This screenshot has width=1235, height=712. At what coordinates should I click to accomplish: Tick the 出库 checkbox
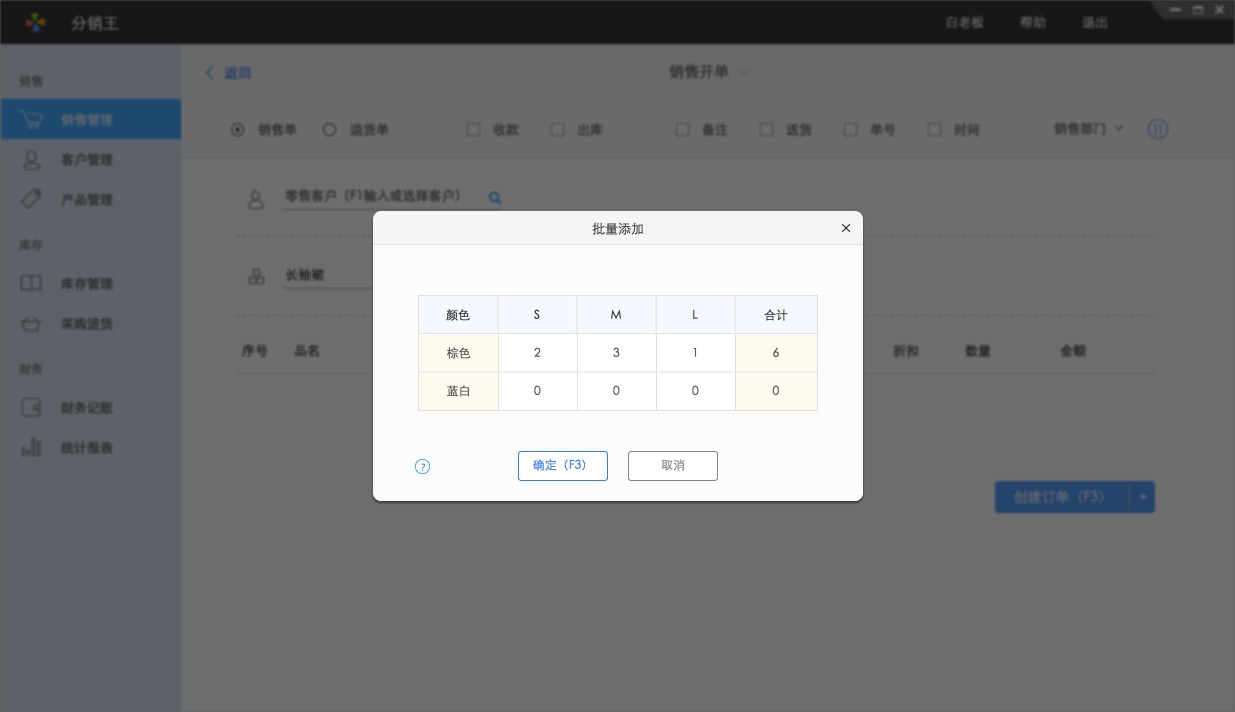[558, 130]
